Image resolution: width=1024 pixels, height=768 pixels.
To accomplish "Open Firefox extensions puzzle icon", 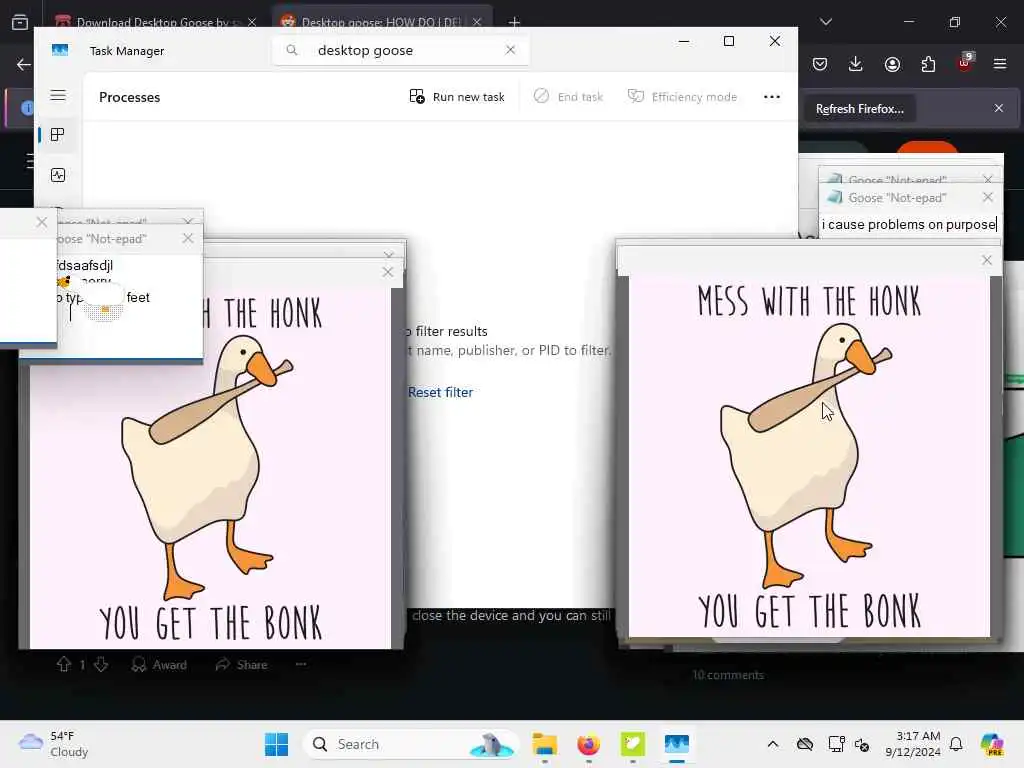I will (928, 64).
